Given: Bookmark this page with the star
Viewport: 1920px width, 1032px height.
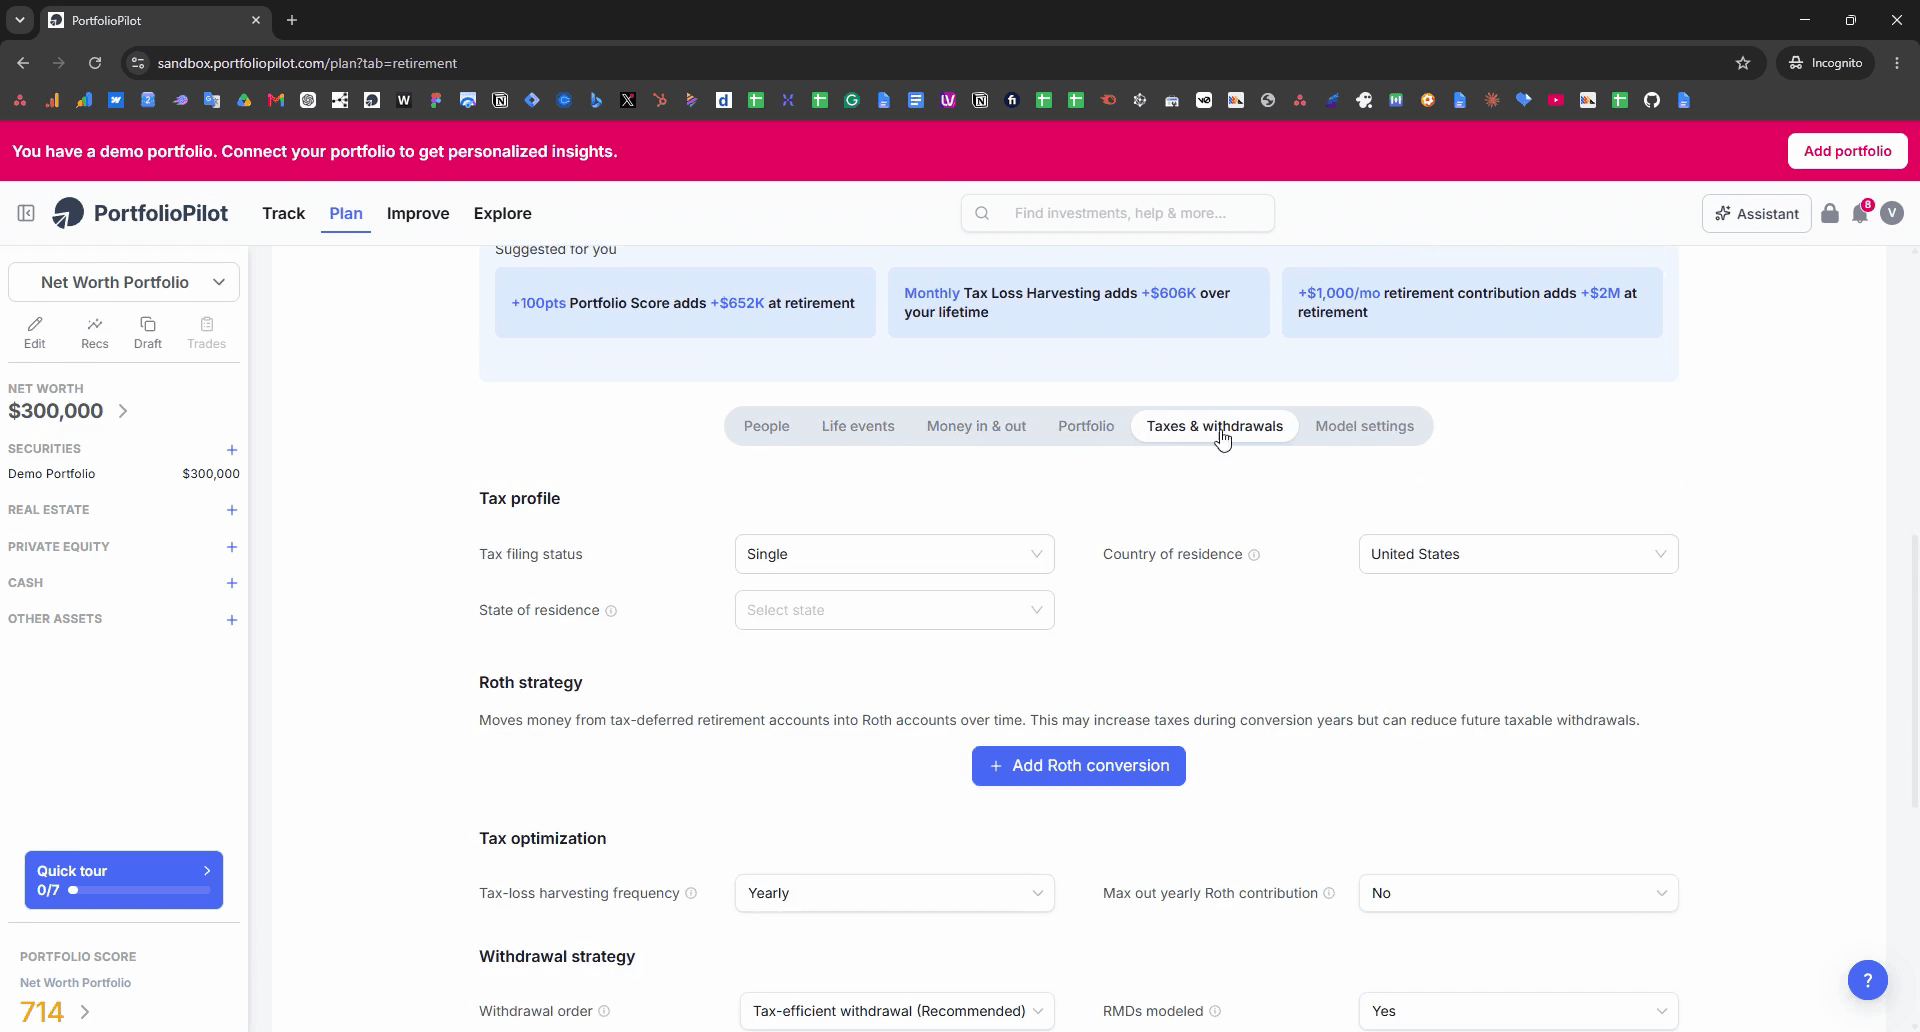Looking at the screenshot, I should pos(1743,63).
